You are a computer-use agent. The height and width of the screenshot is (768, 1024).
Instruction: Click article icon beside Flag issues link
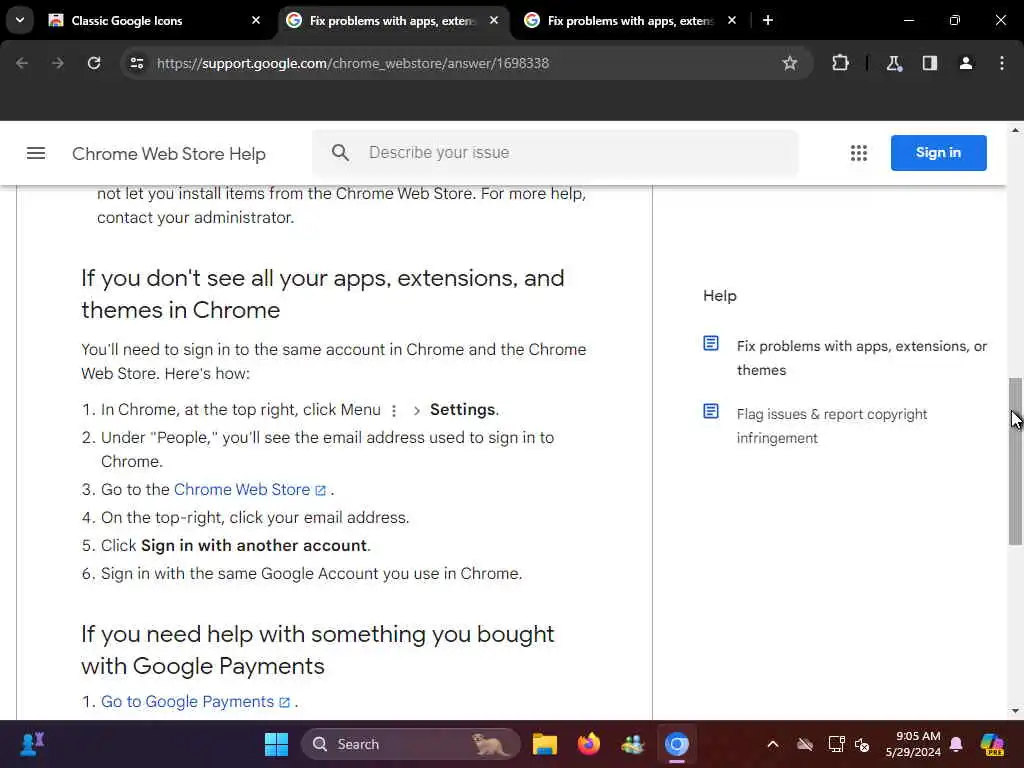pos(711,411)
